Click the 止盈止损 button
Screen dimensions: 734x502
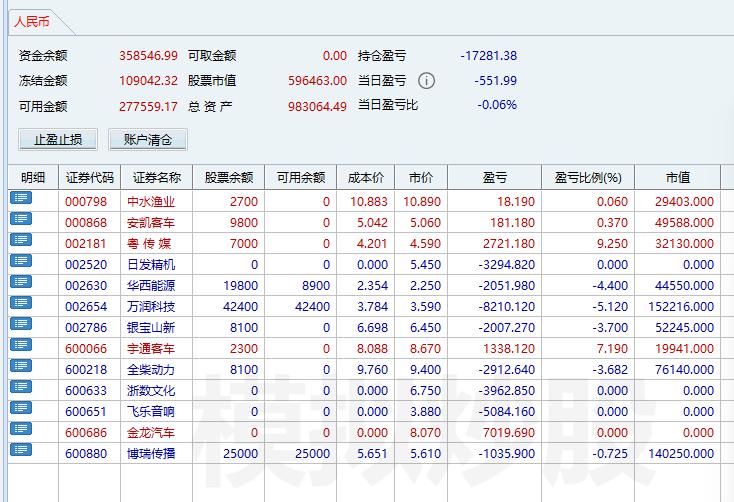click(x=58, y=140)
